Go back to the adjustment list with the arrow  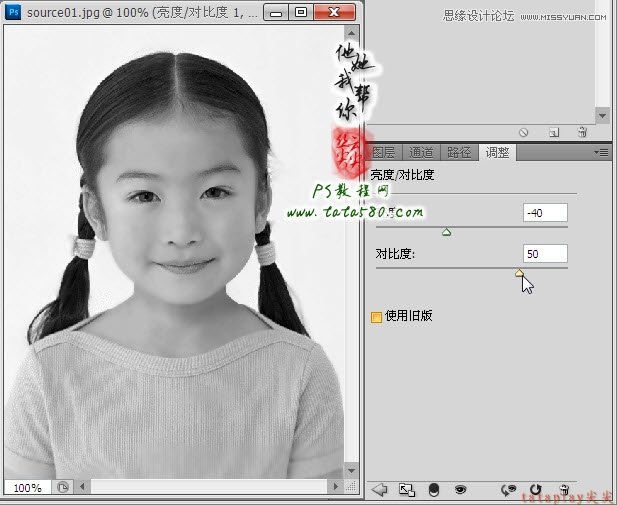(x=379, y=490)
